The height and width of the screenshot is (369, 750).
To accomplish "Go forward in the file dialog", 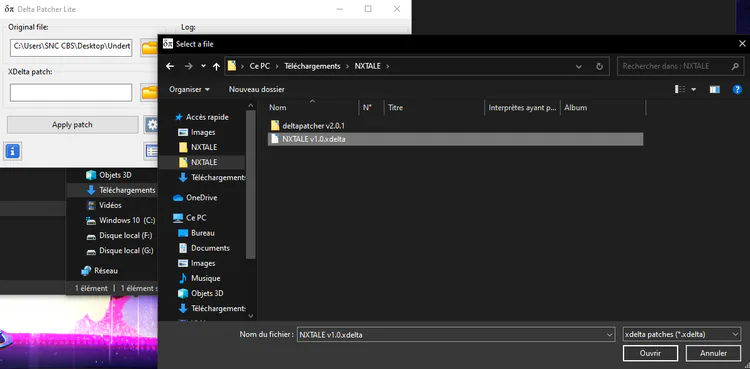I will (188, 67).
